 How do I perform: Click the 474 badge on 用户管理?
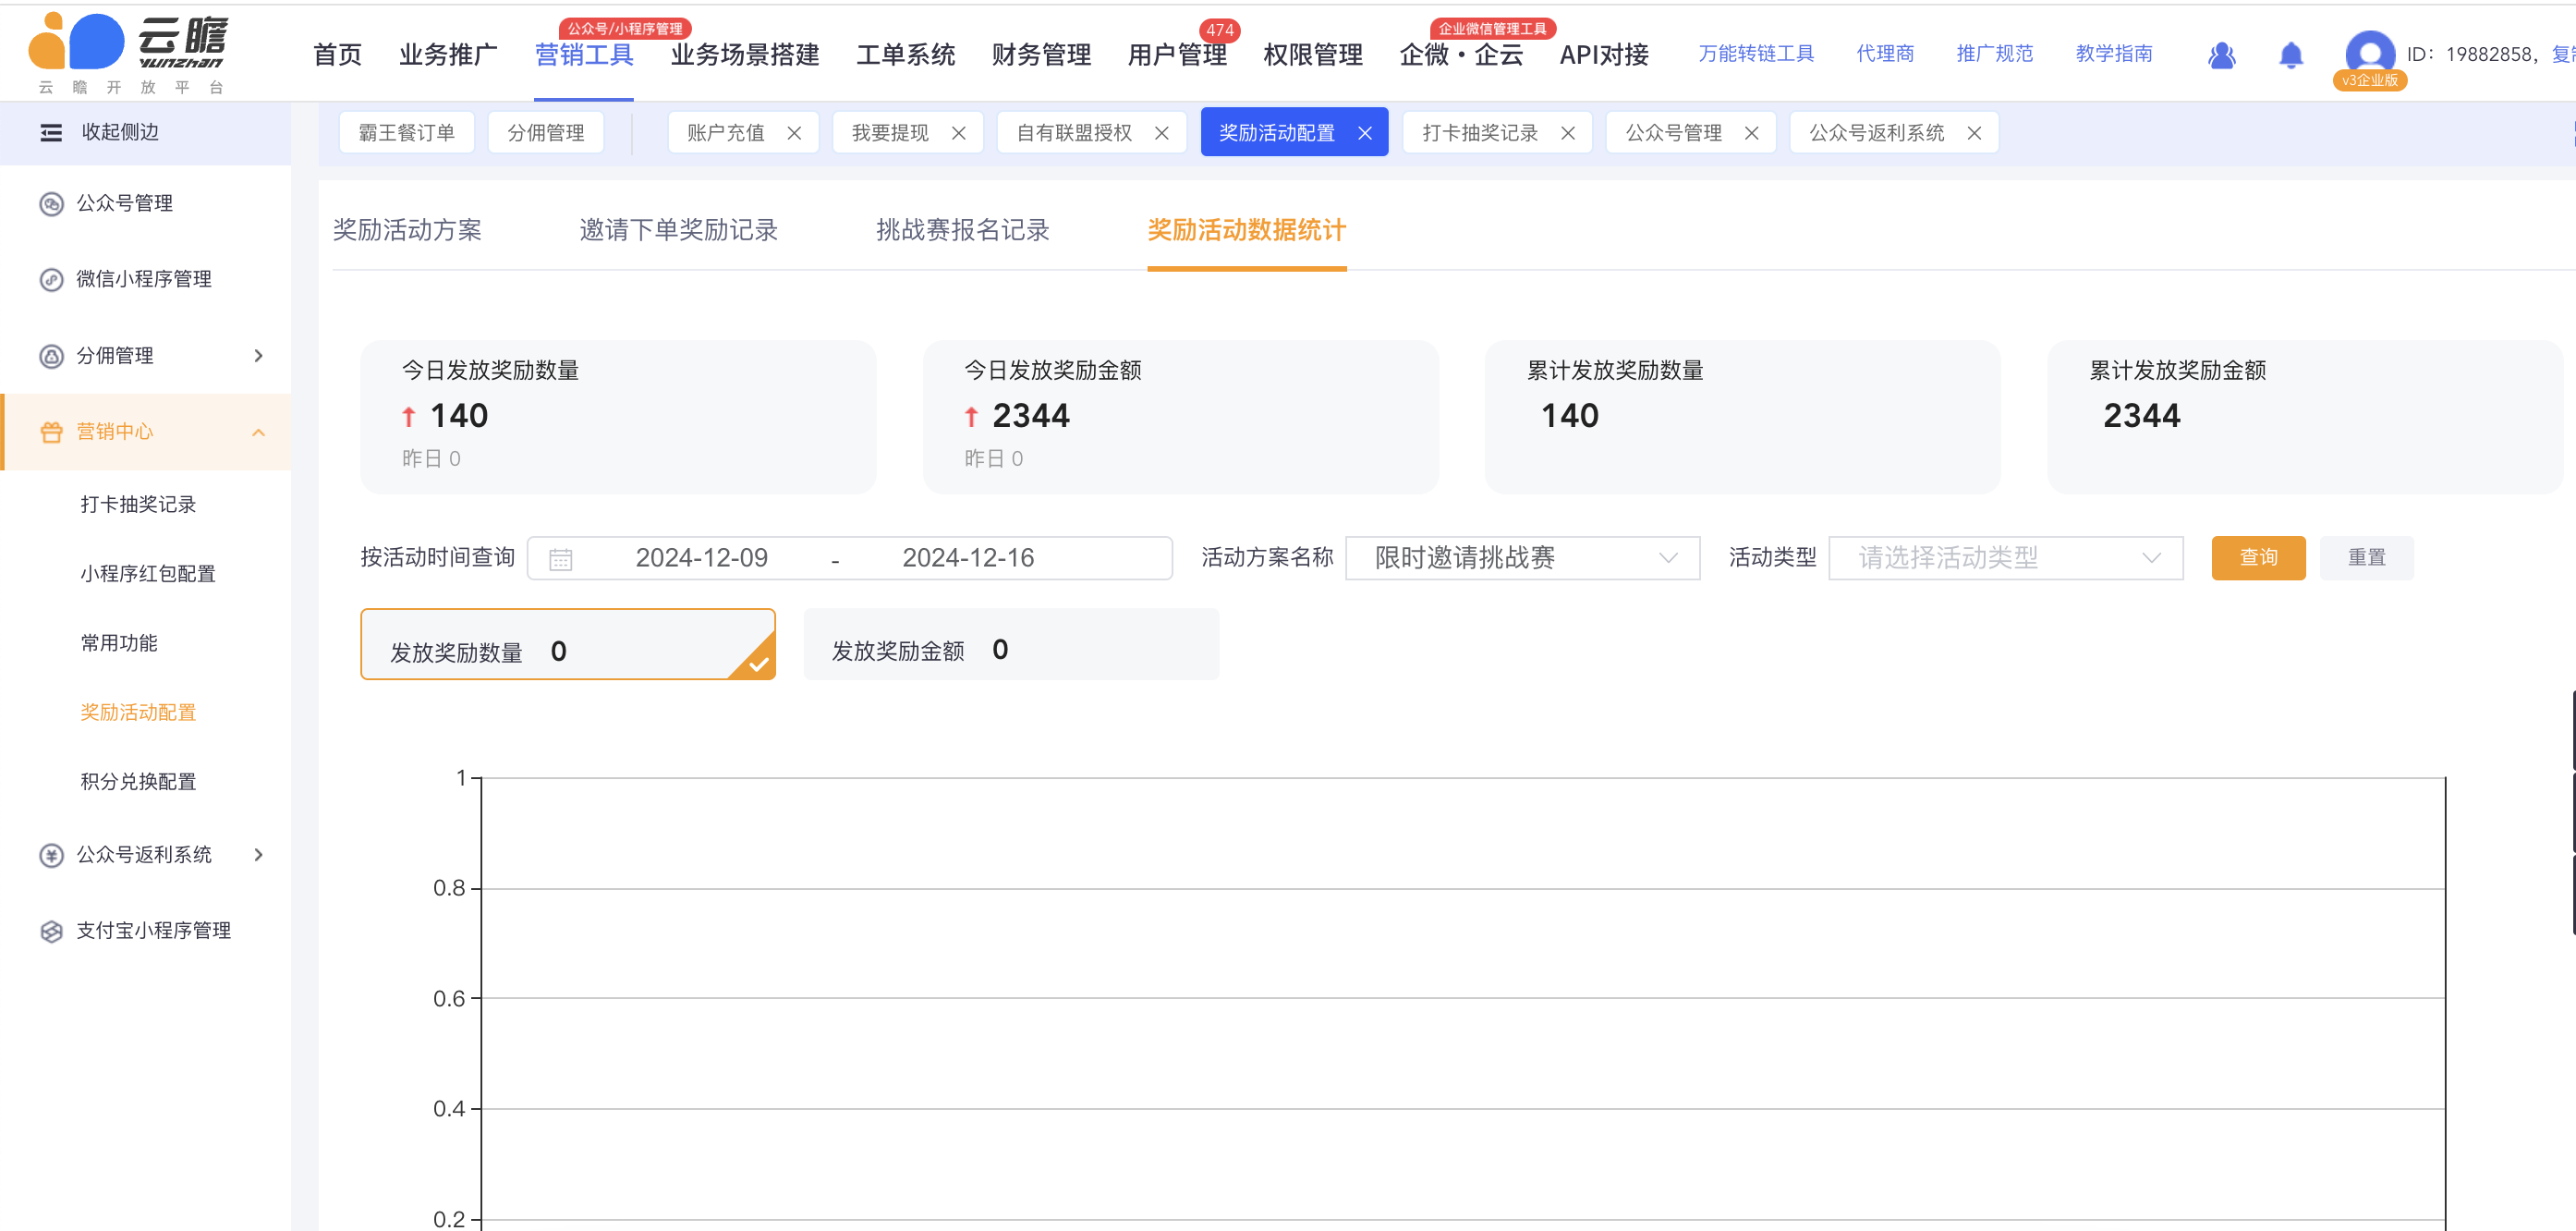pos(1219,30)
